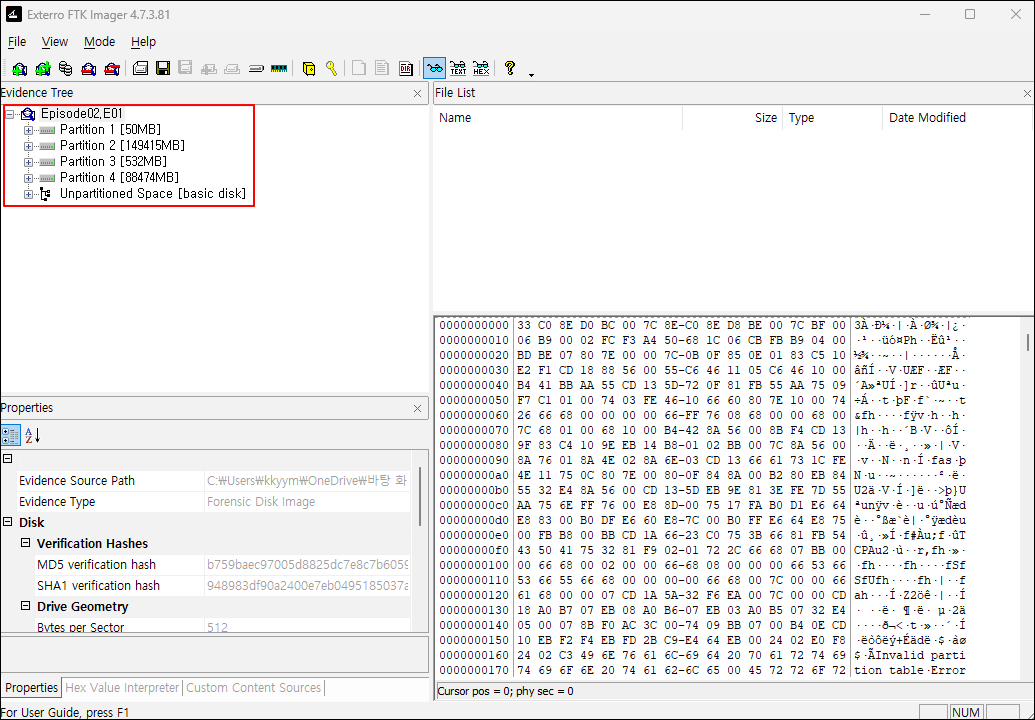This screenshot has height=720, width=1035.
Task: Click the Detect EFS Encryption key icon
Action: point(331,68)
